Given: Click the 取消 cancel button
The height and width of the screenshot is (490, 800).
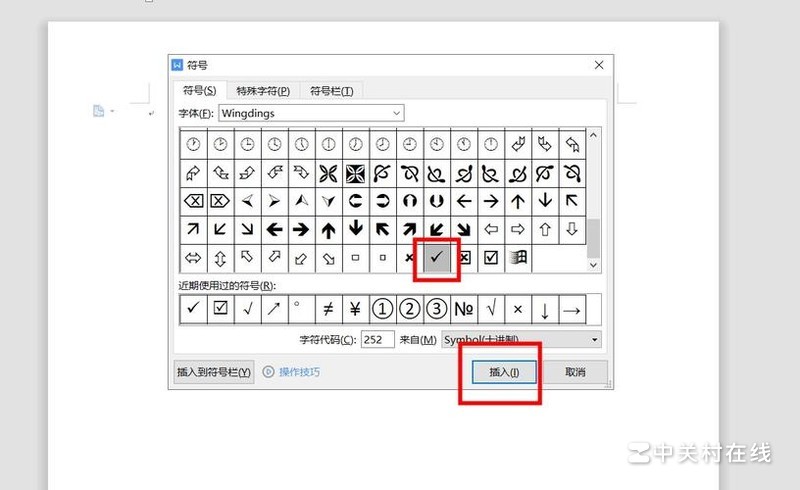Looking at the screenshot, I should coord(575,372).
